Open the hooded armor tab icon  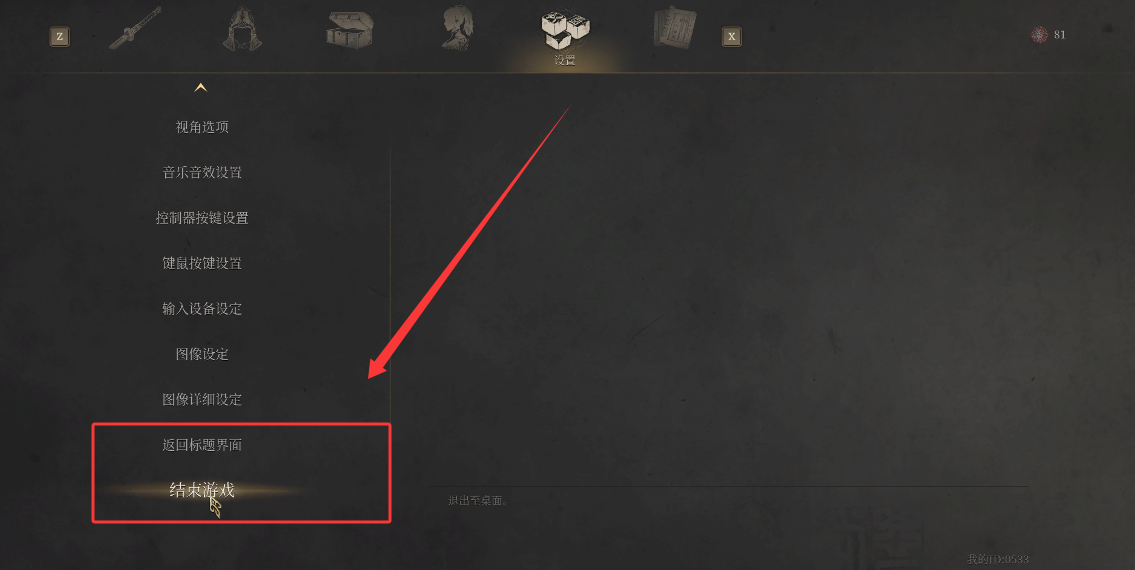(242, 30)
